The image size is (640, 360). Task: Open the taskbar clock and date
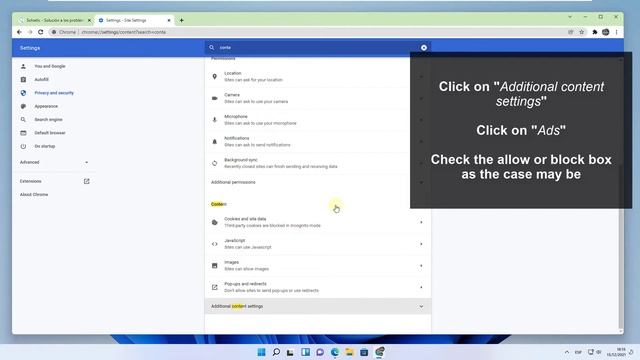tap(616, 352)
